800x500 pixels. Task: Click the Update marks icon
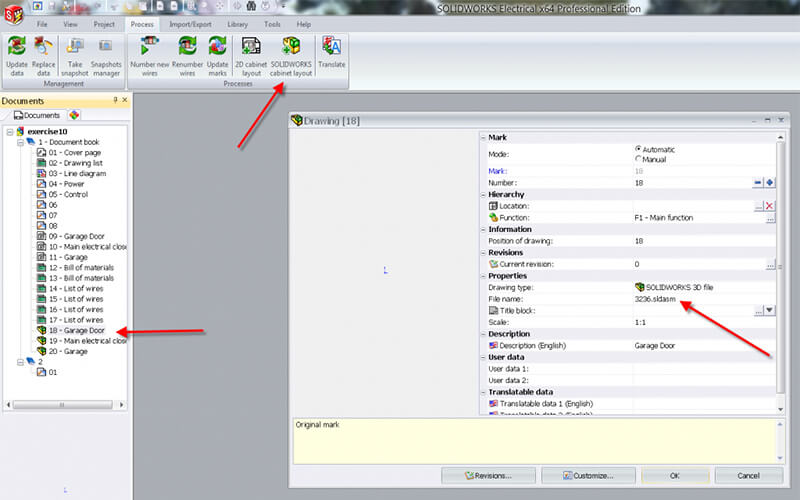(x=217, y=56)
